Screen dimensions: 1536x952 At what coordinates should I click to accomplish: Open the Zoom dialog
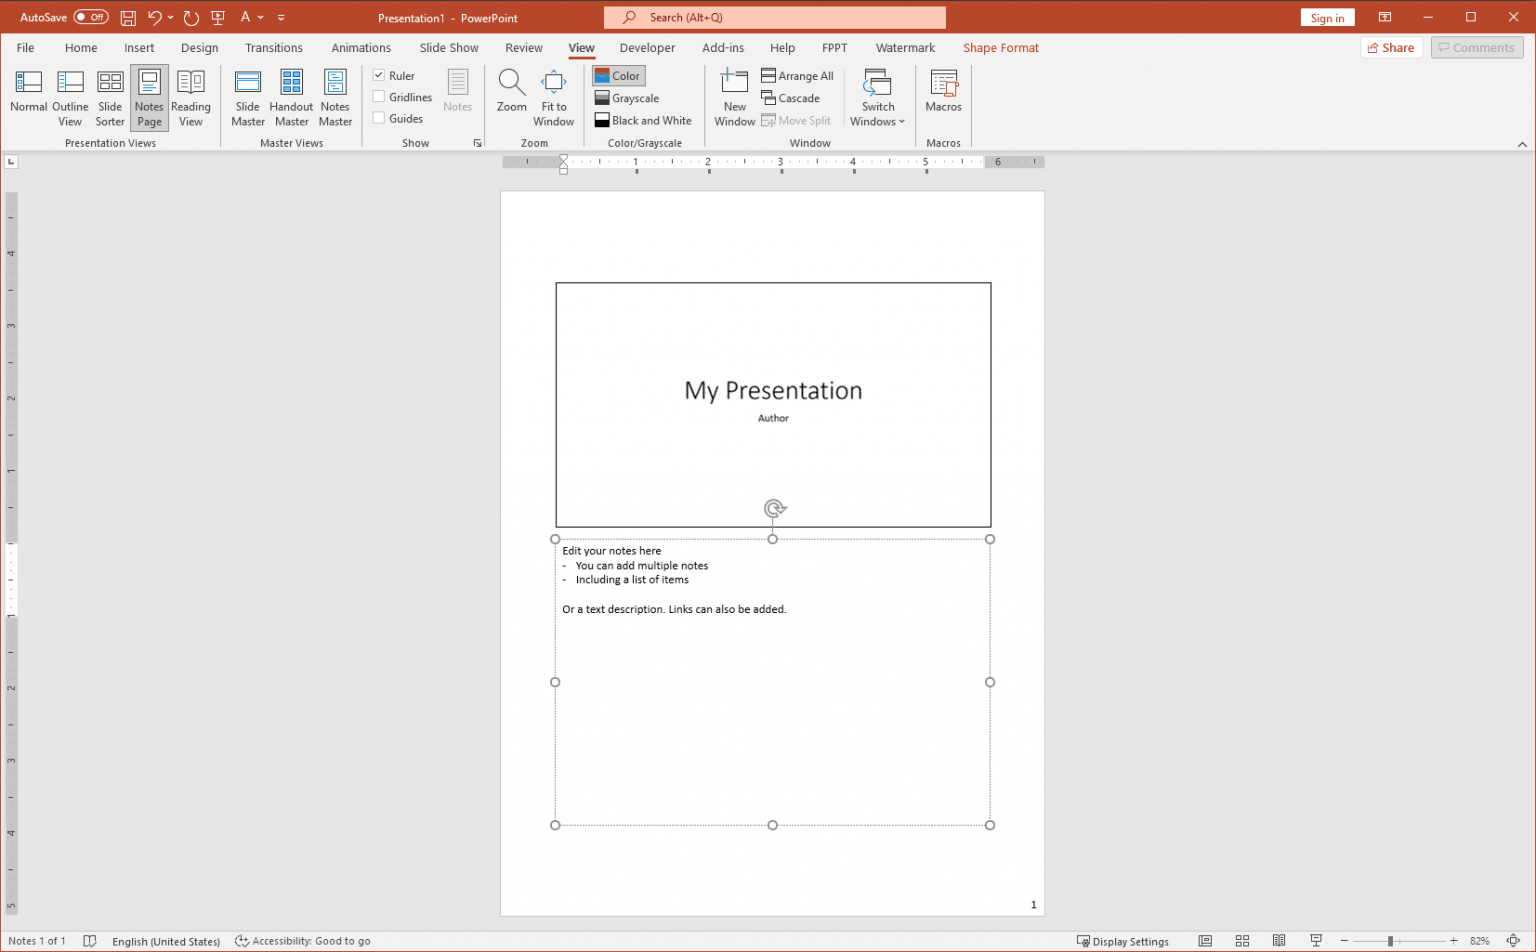(511, 96)
